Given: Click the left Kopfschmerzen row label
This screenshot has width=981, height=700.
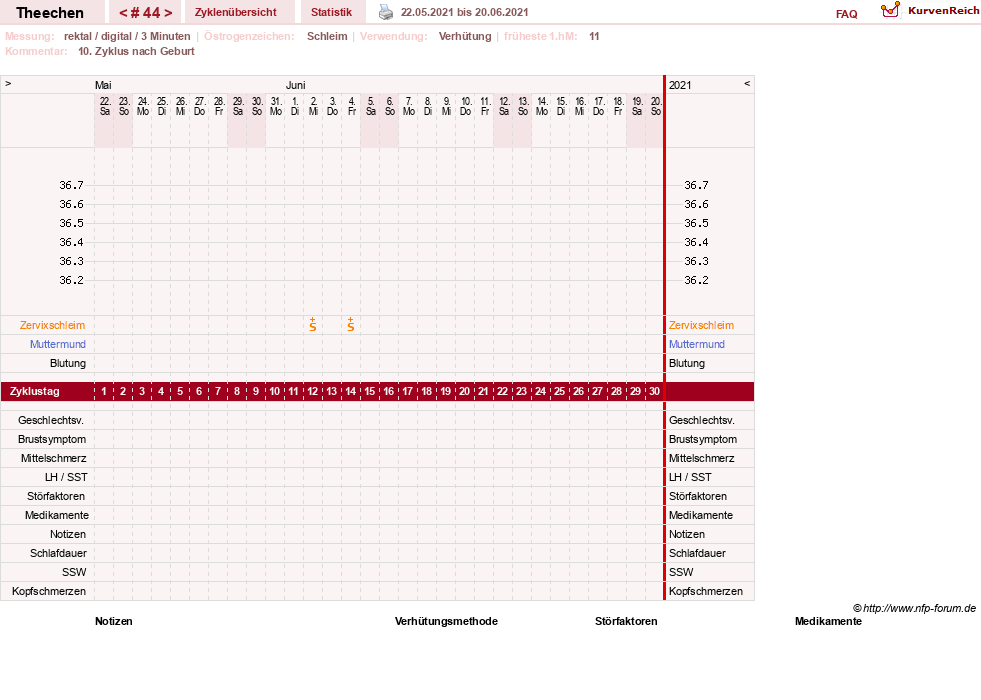Looking at the screenshot, I should click(x=49, y=591).
